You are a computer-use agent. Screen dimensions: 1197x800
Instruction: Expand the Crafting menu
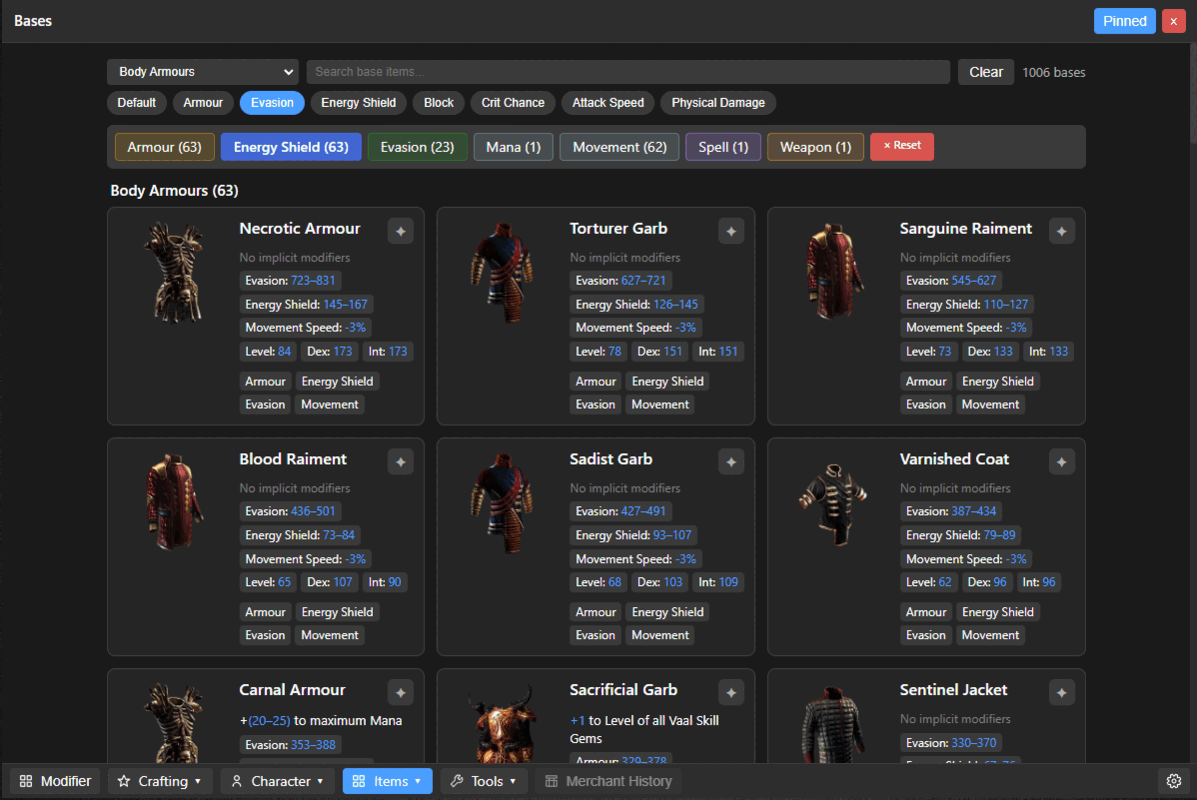(x=160, y=781)
